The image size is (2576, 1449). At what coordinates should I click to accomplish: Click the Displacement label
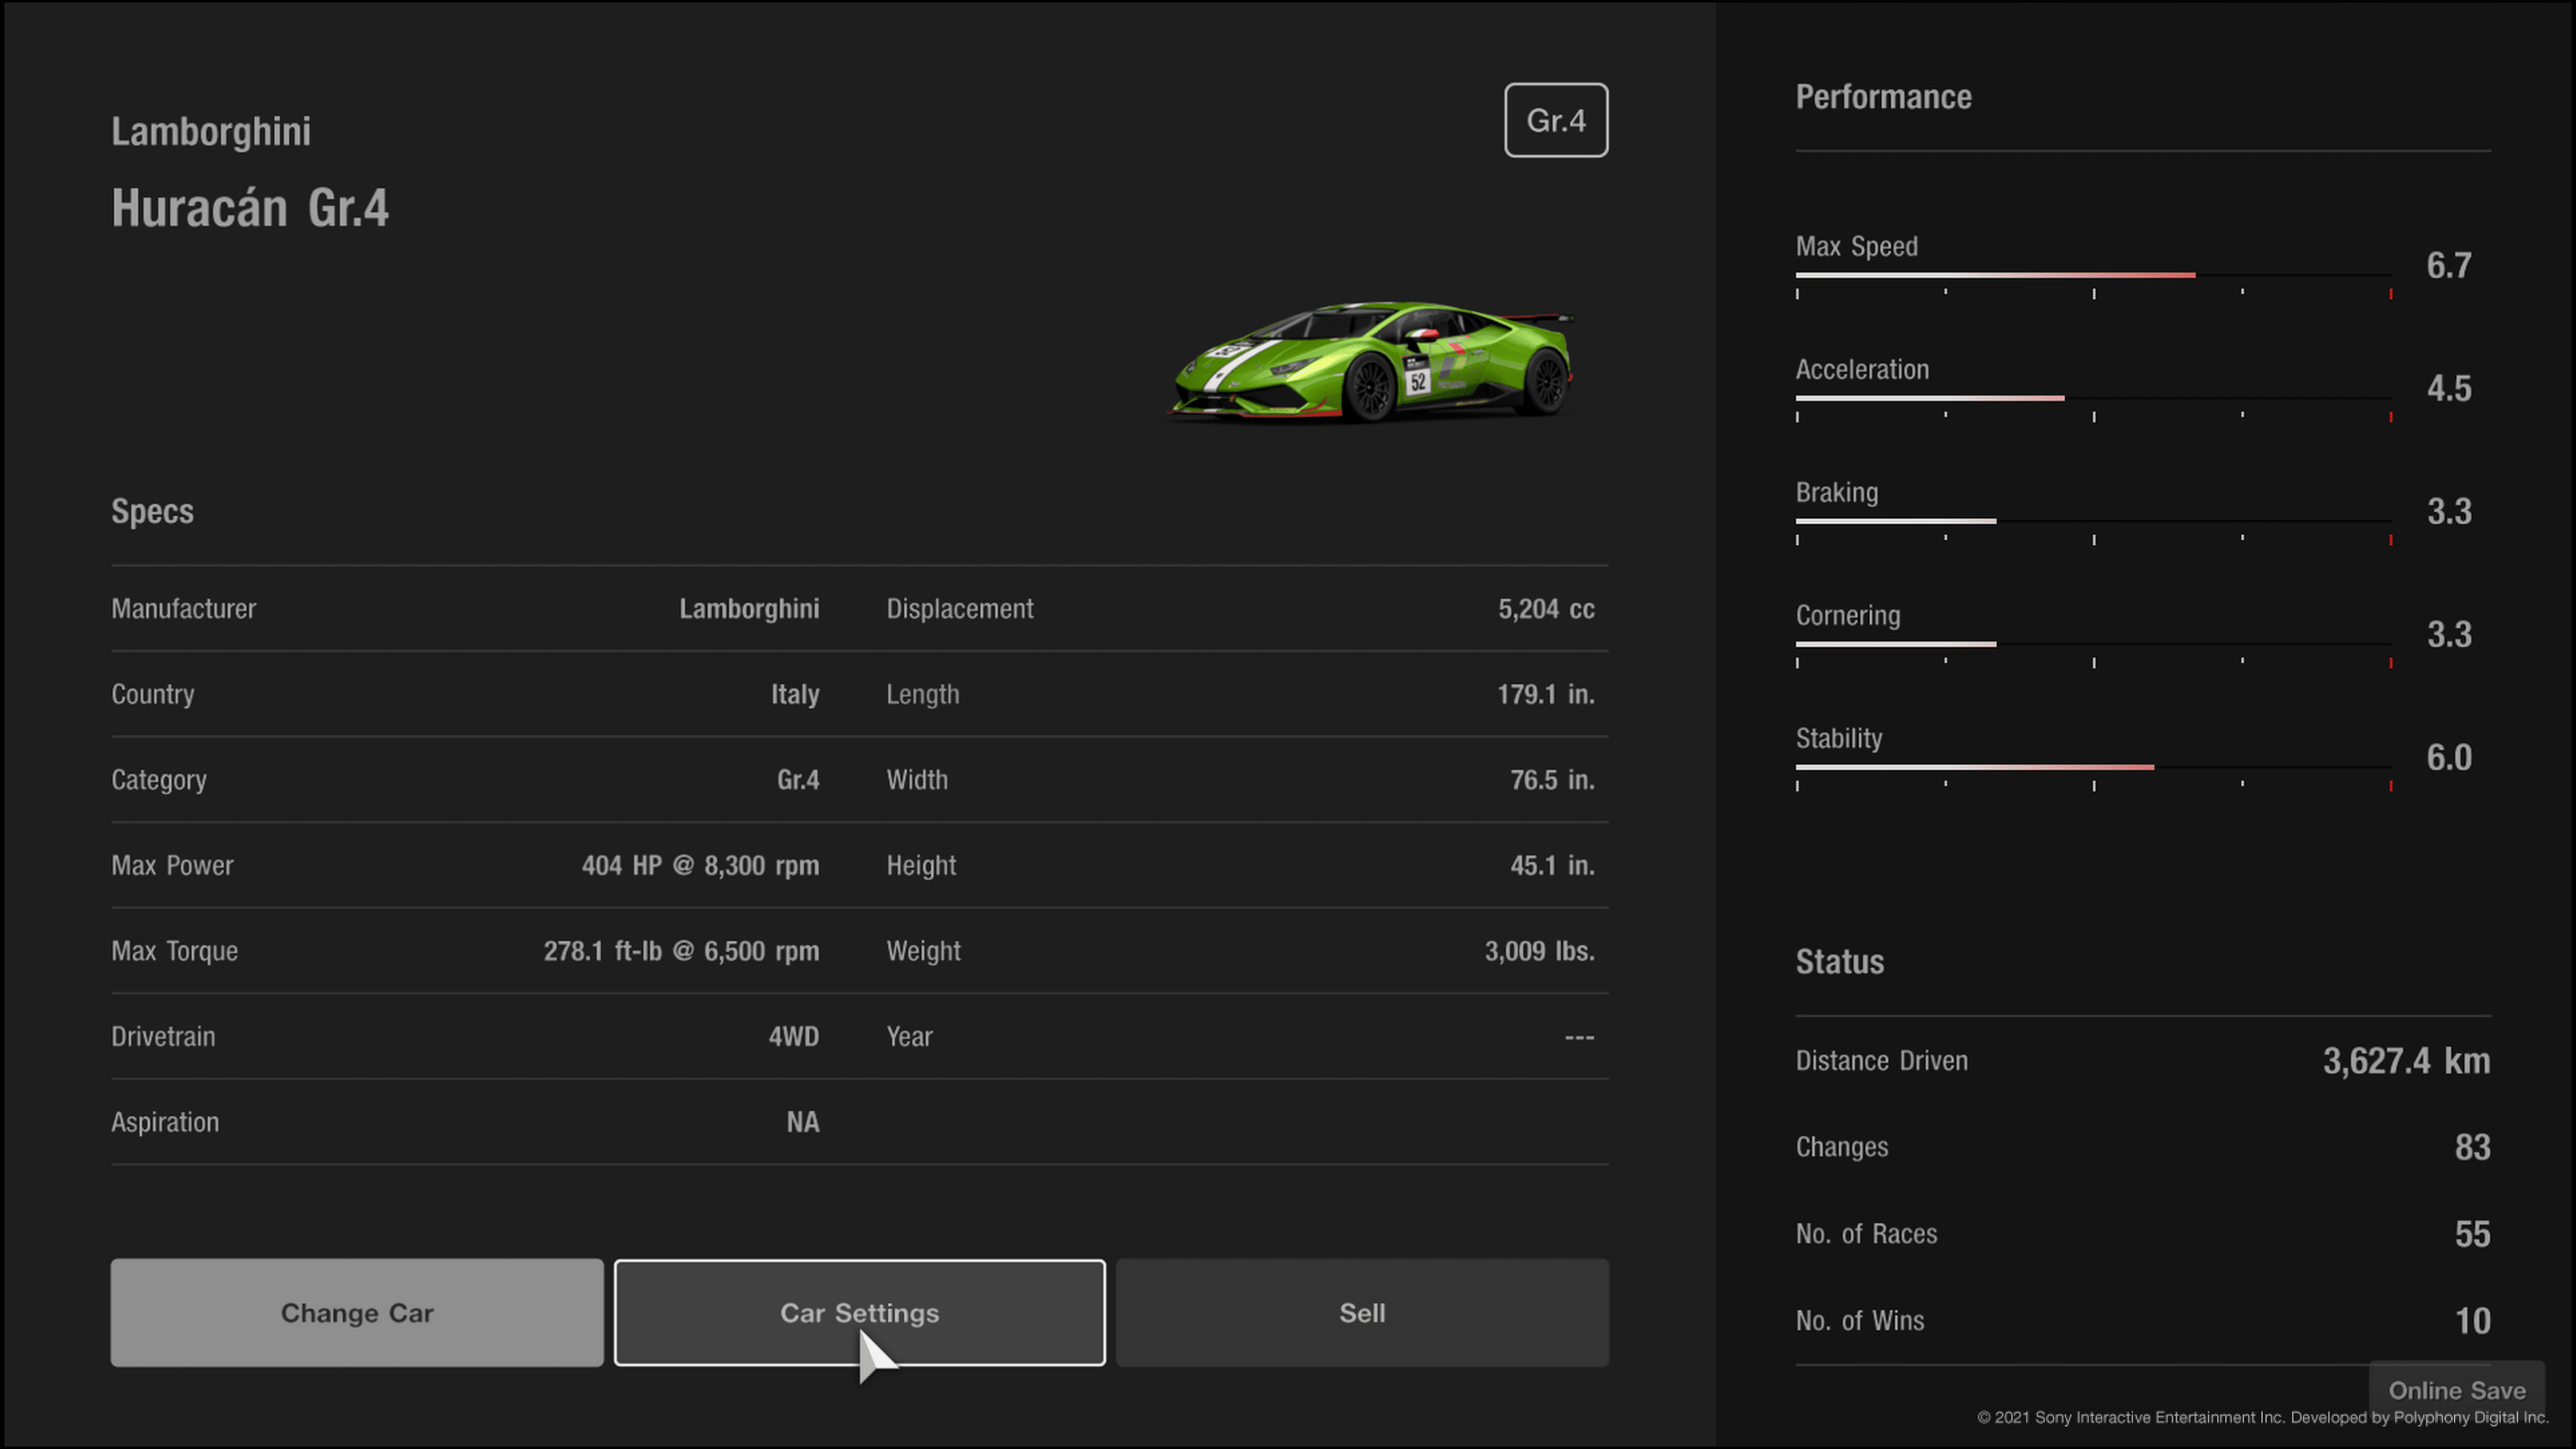click(960, 609)
